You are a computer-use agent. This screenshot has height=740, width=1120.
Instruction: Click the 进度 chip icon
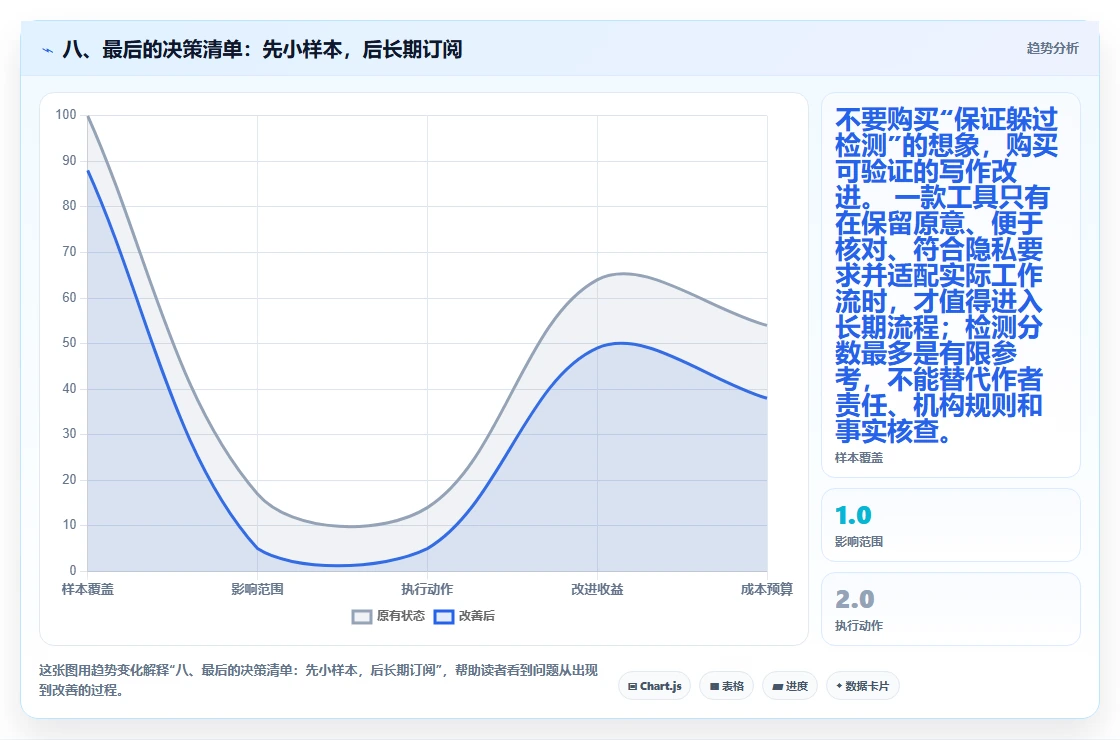coord(778,686)
